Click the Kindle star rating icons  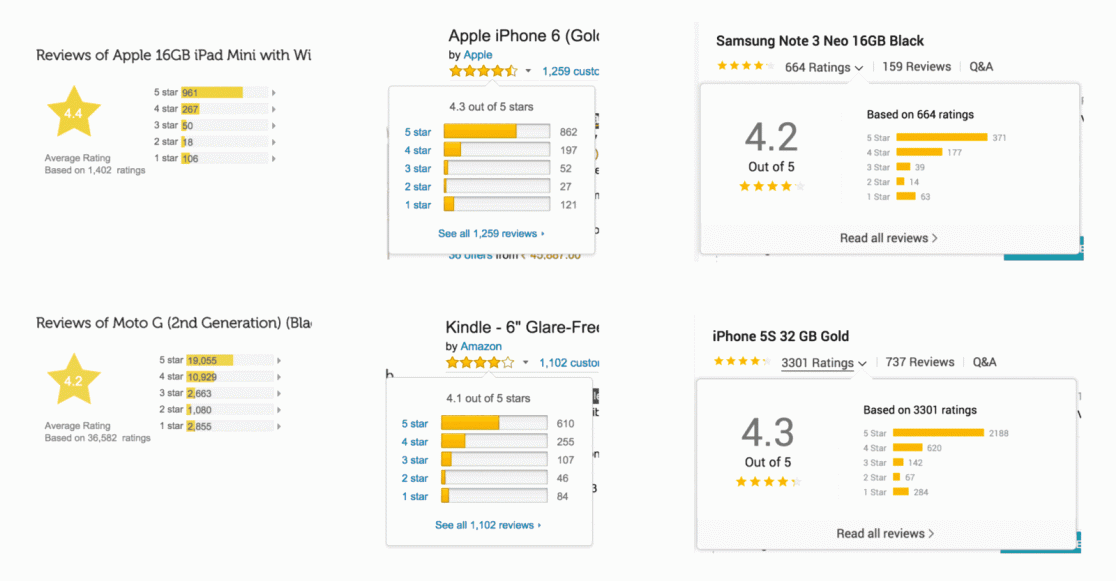[x=480, y=362]
